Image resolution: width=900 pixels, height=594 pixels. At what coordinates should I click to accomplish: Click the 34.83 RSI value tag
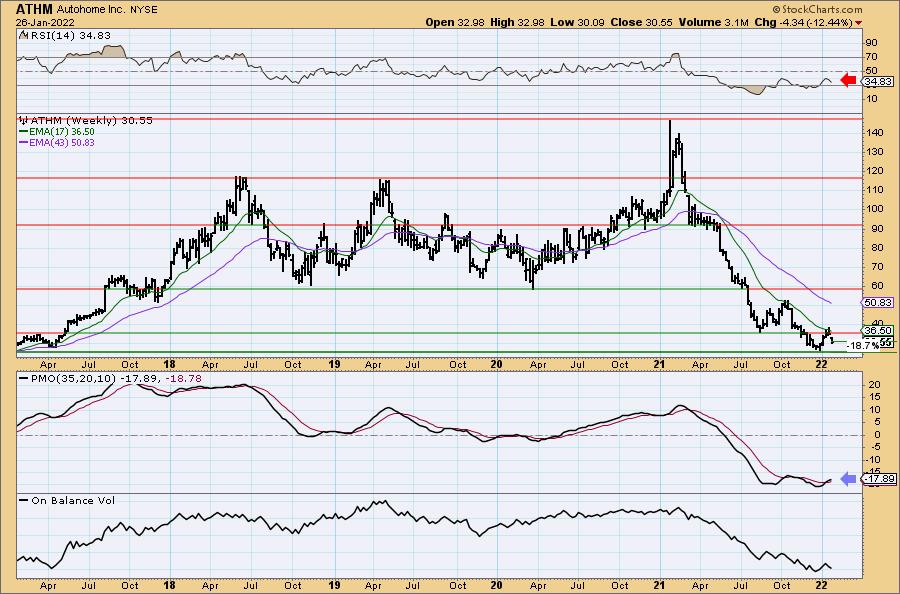tap(879, 81)
